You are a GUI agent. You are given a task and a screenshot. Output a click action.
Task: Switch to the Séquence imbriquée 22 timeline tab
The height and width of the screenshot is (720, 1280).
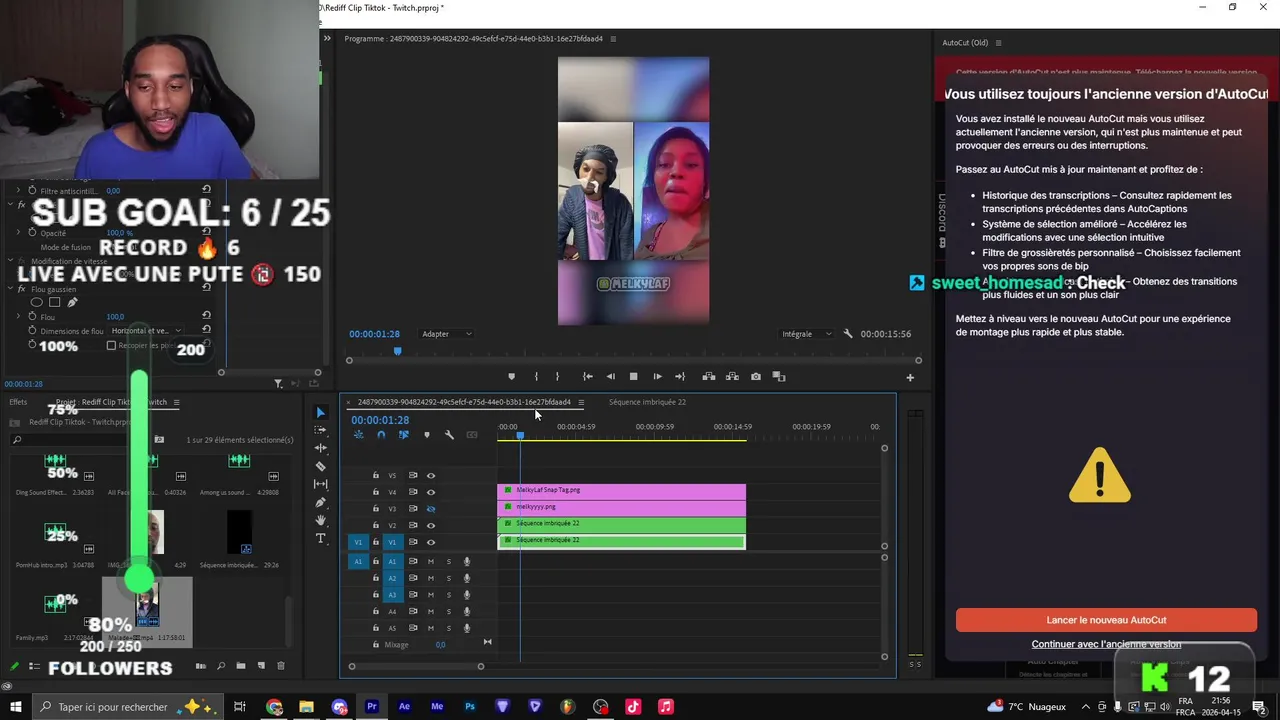[x=647, y=402]
